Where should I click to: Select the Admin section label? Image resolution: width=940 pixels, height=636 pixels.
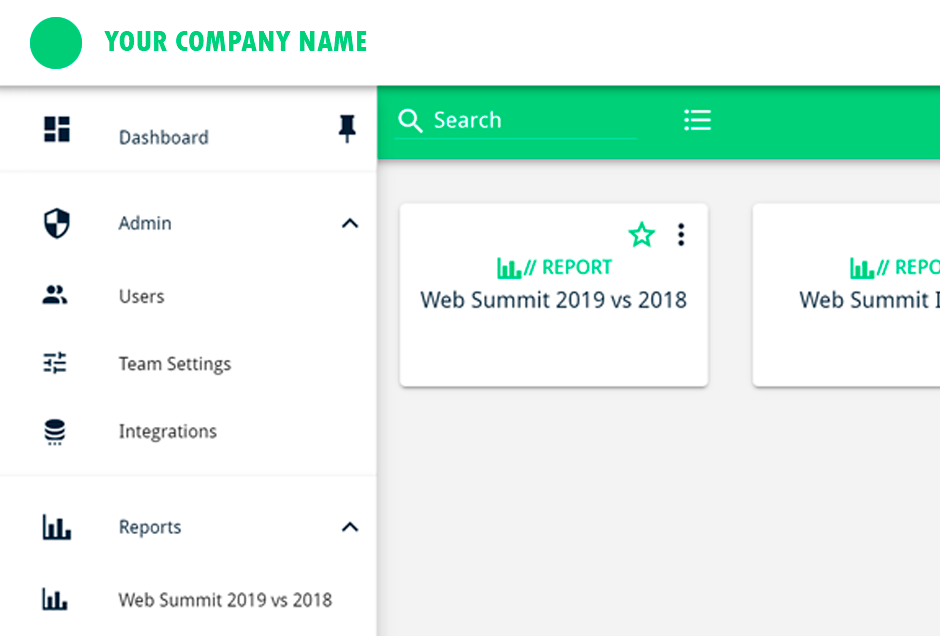[x=145, y=223]
